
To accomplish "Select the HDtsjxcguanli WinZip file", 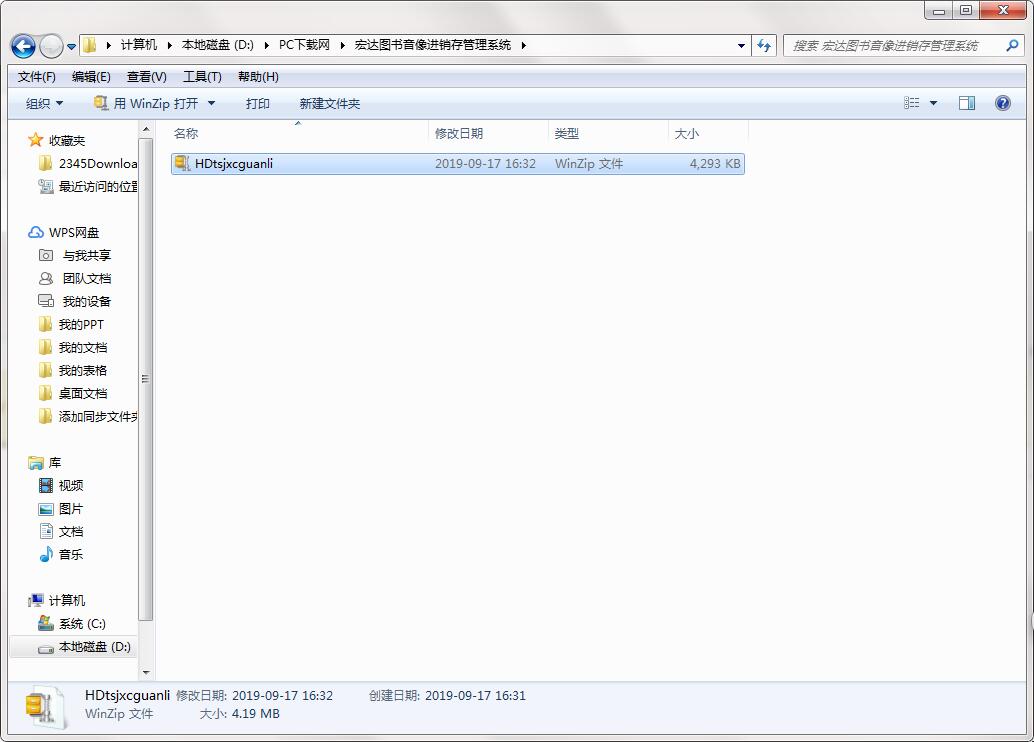I will 234,164.
